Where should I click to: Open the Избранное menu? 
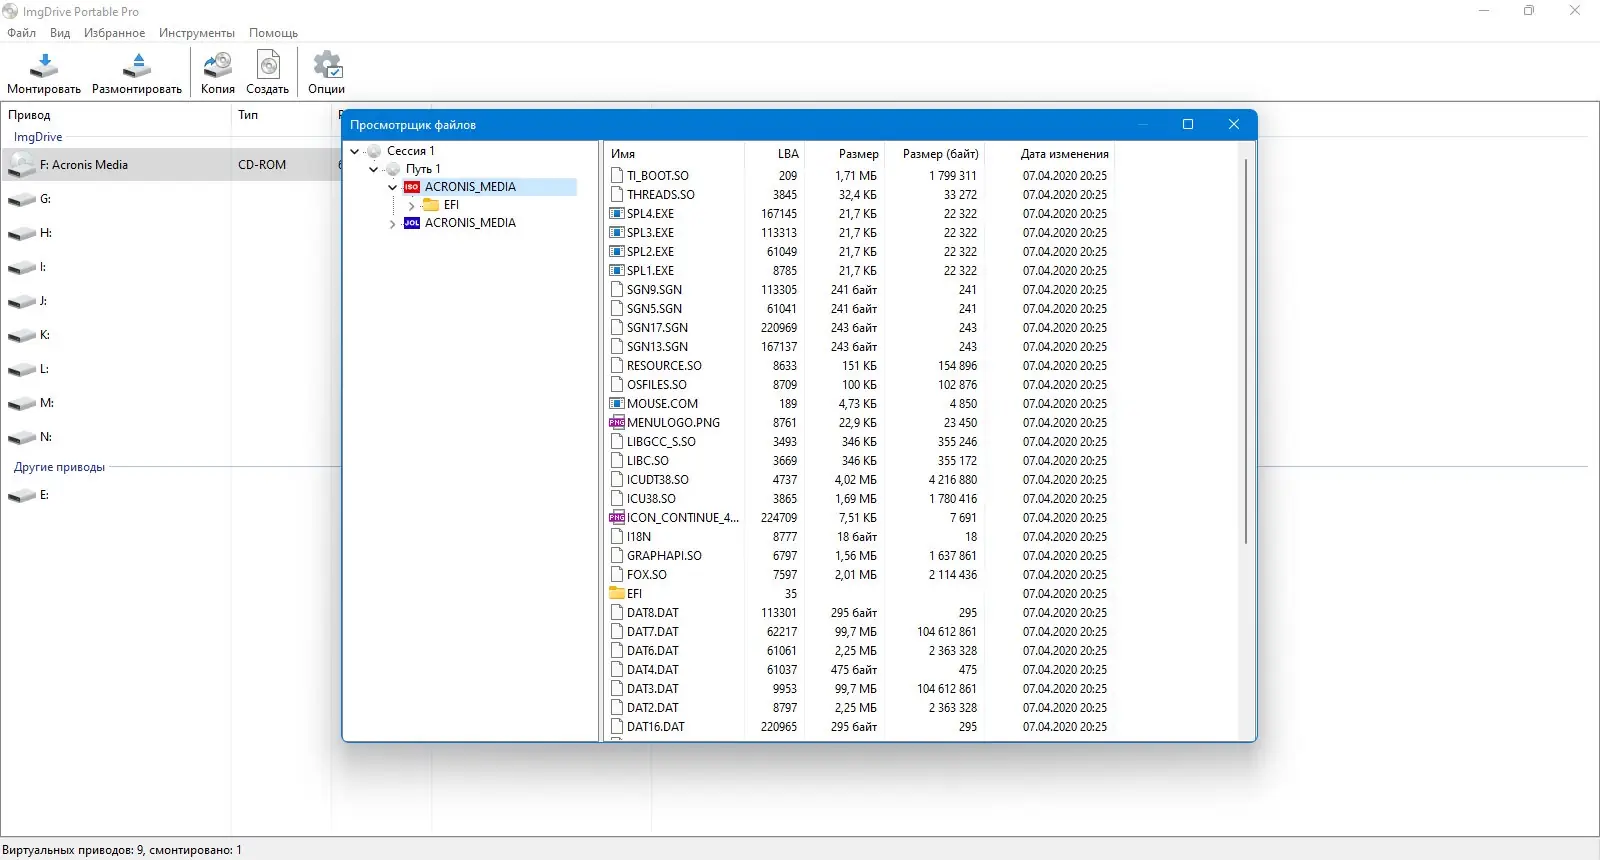(114, 33)
